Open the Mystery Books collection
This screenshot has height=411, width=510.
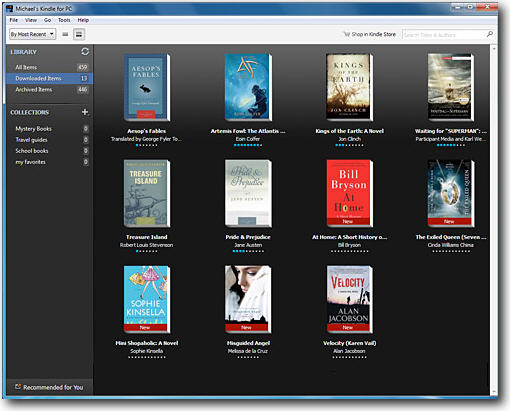pos(49,129)
